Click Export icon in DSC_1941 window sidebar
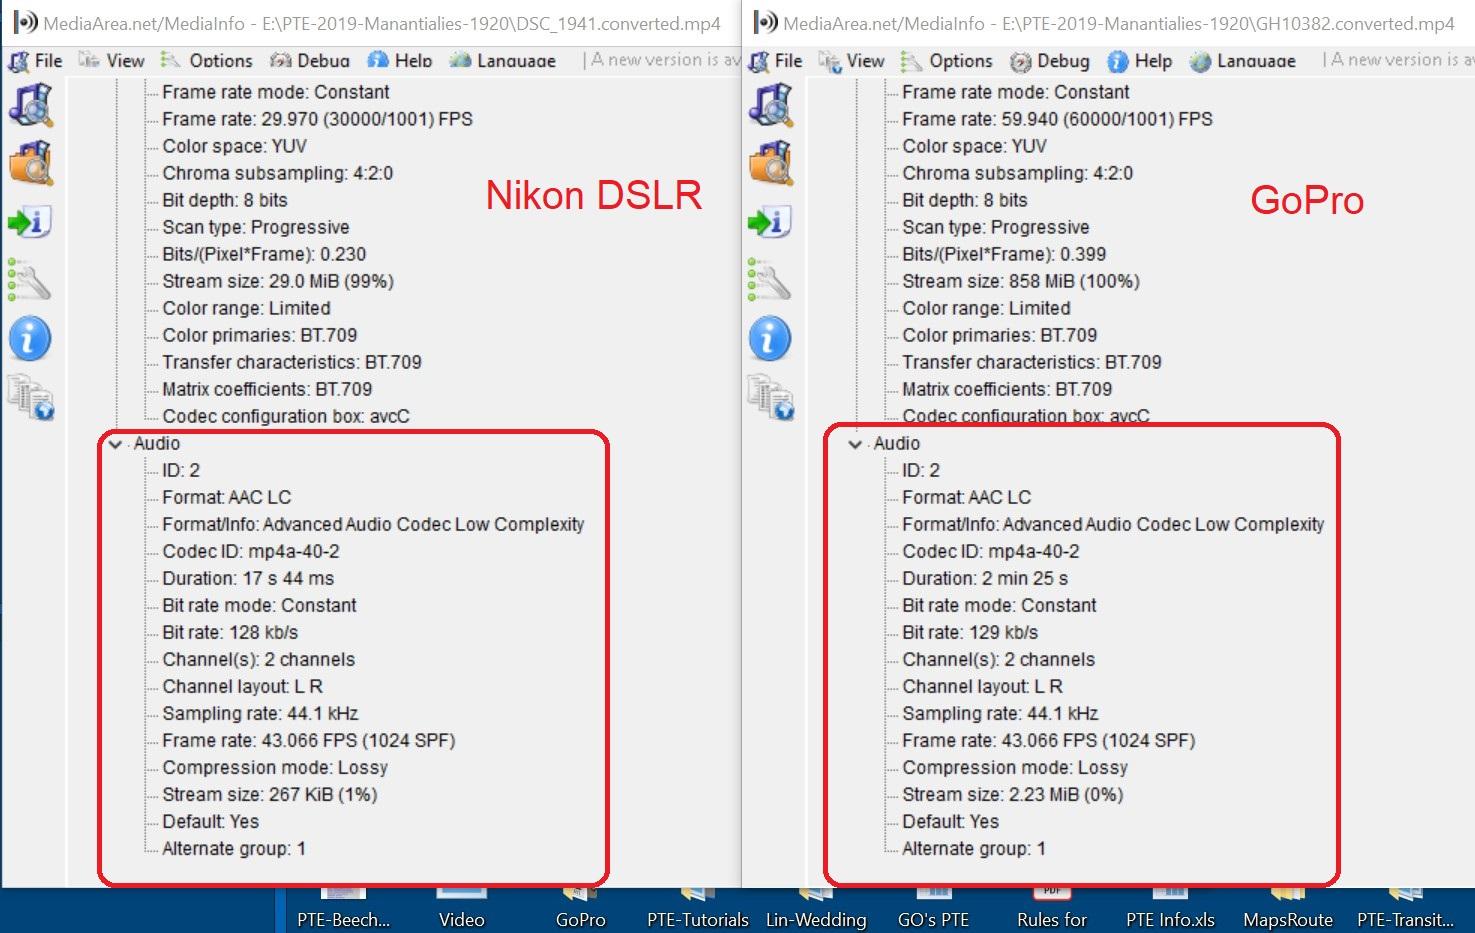This screenshot has width=1475, height=933. pyautogui.click(x=30, y=222)
